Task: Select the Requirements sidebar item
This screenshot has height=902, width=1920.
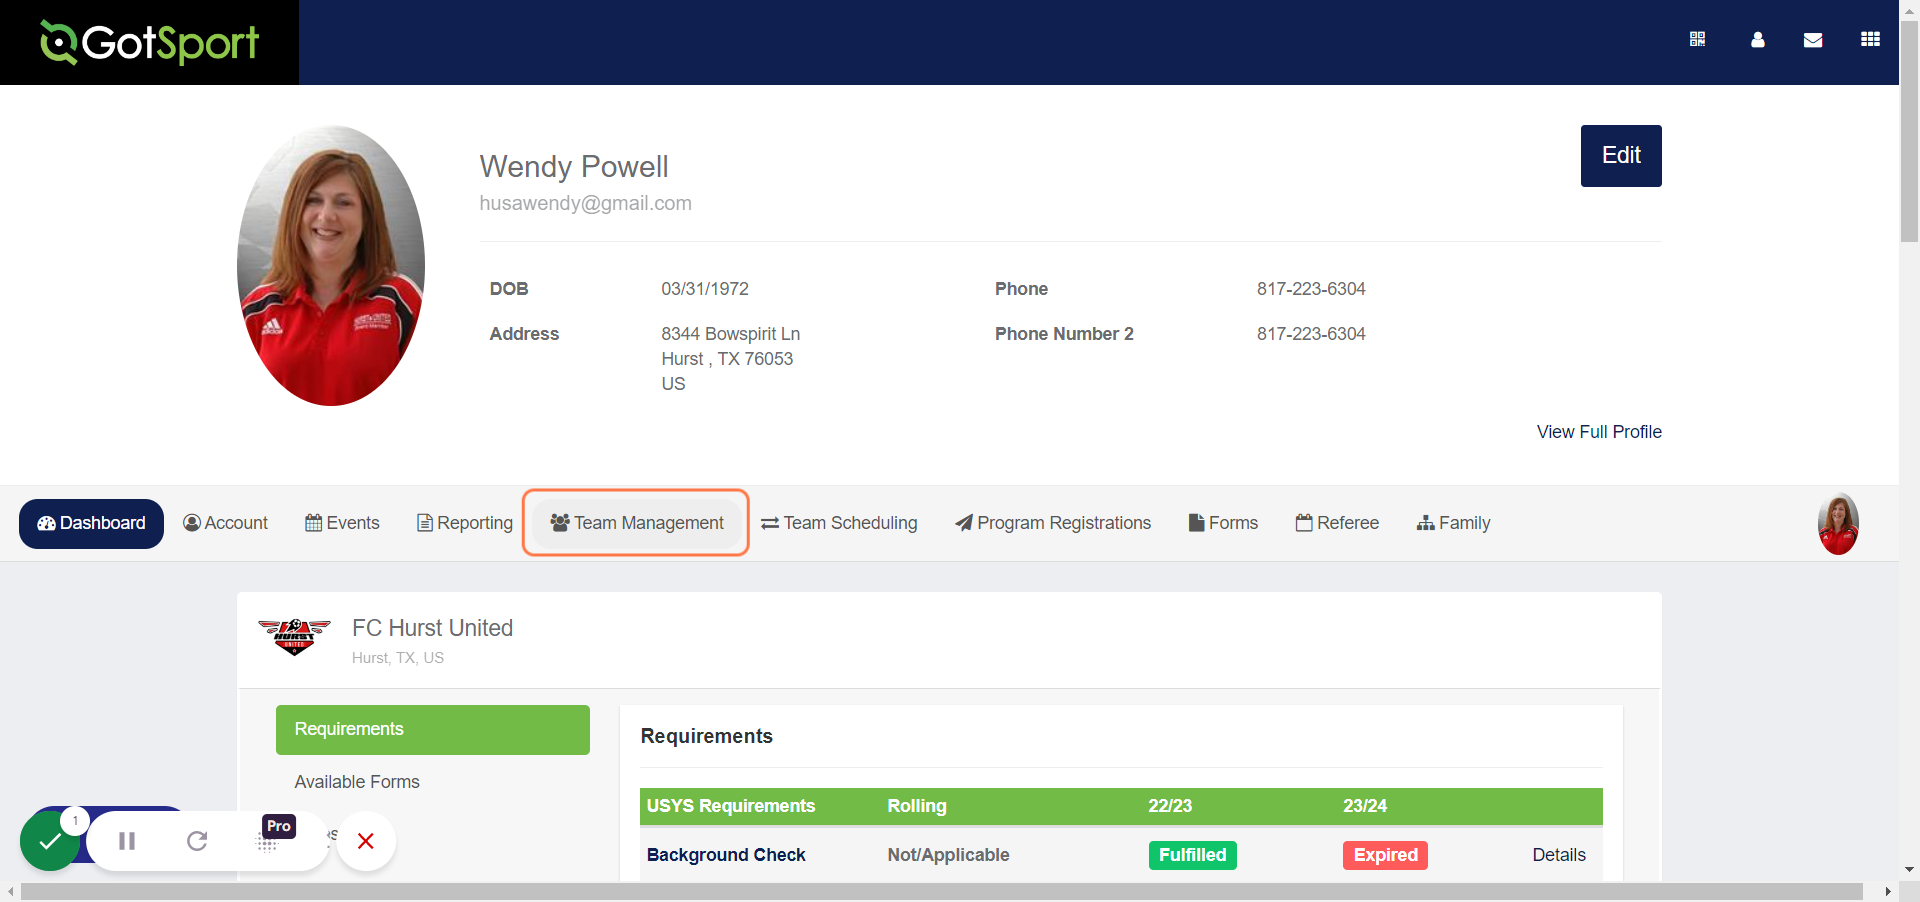Action: [x=433, y=730]
